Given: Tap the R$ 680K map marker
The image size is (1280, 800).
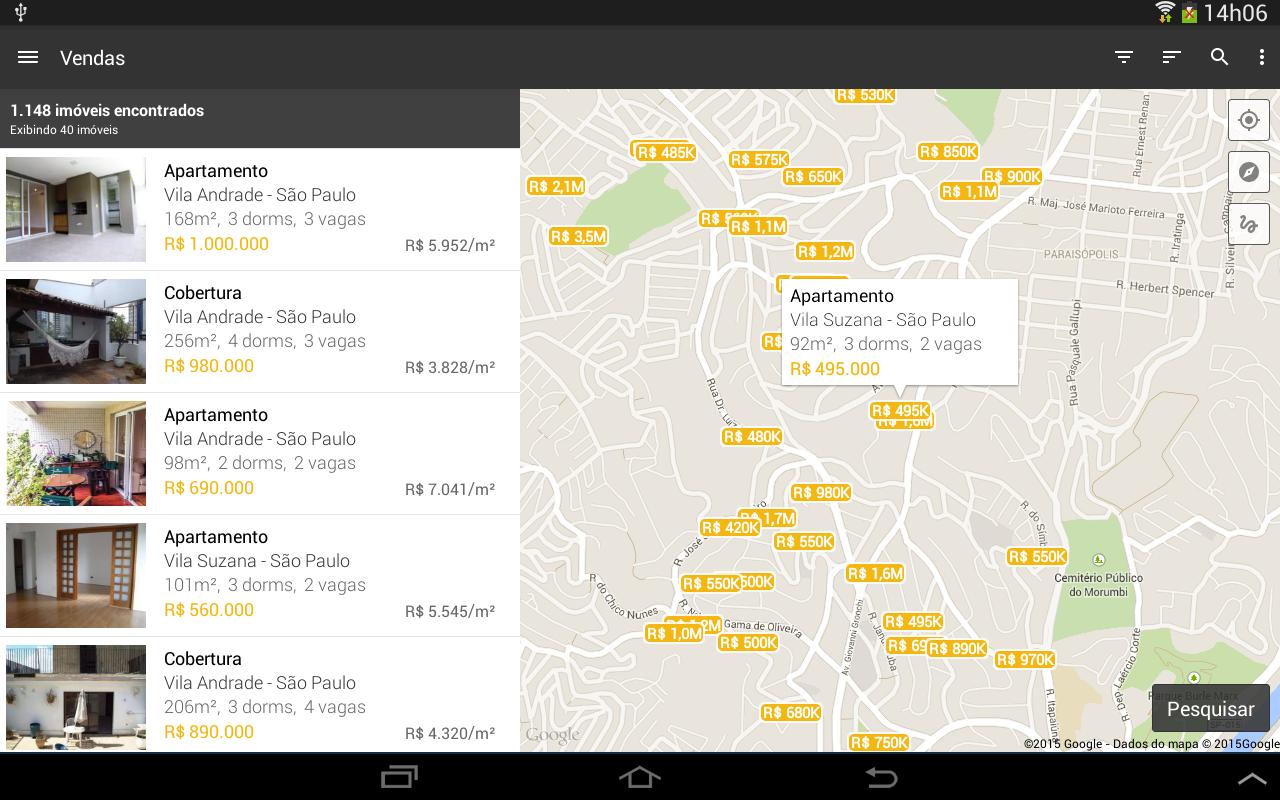Looking at the screenshot, I should coord(791,712).
